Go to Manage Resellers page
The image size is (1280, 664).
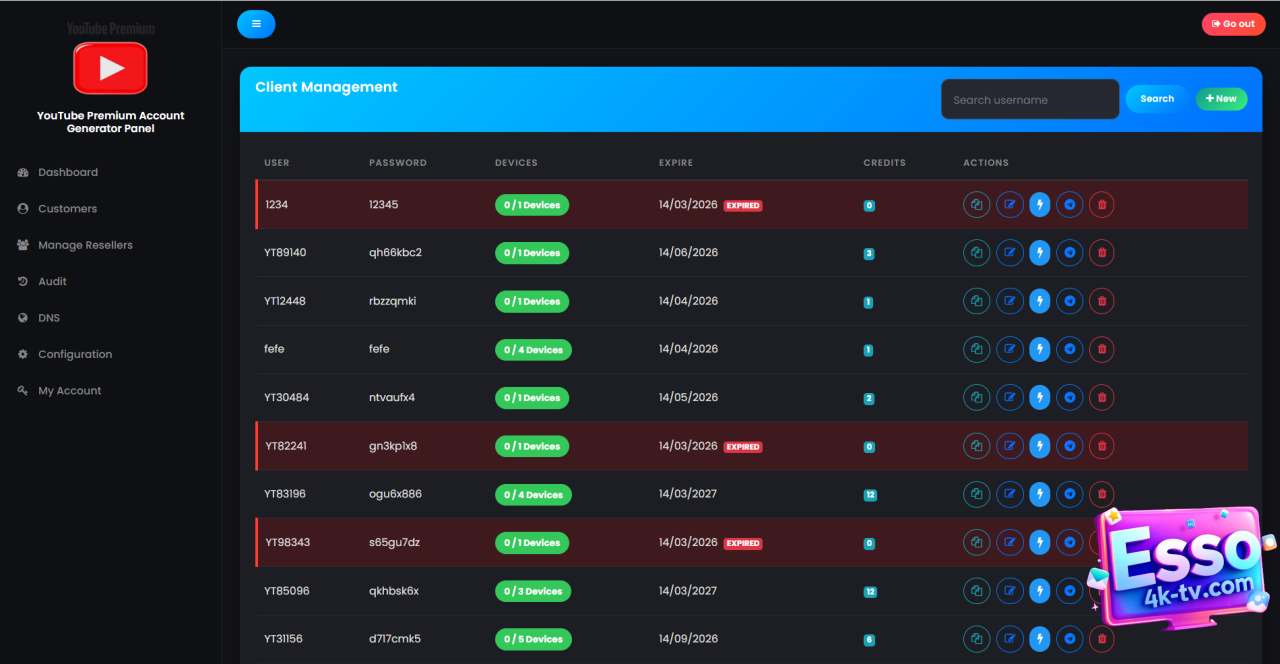point(85,245)
